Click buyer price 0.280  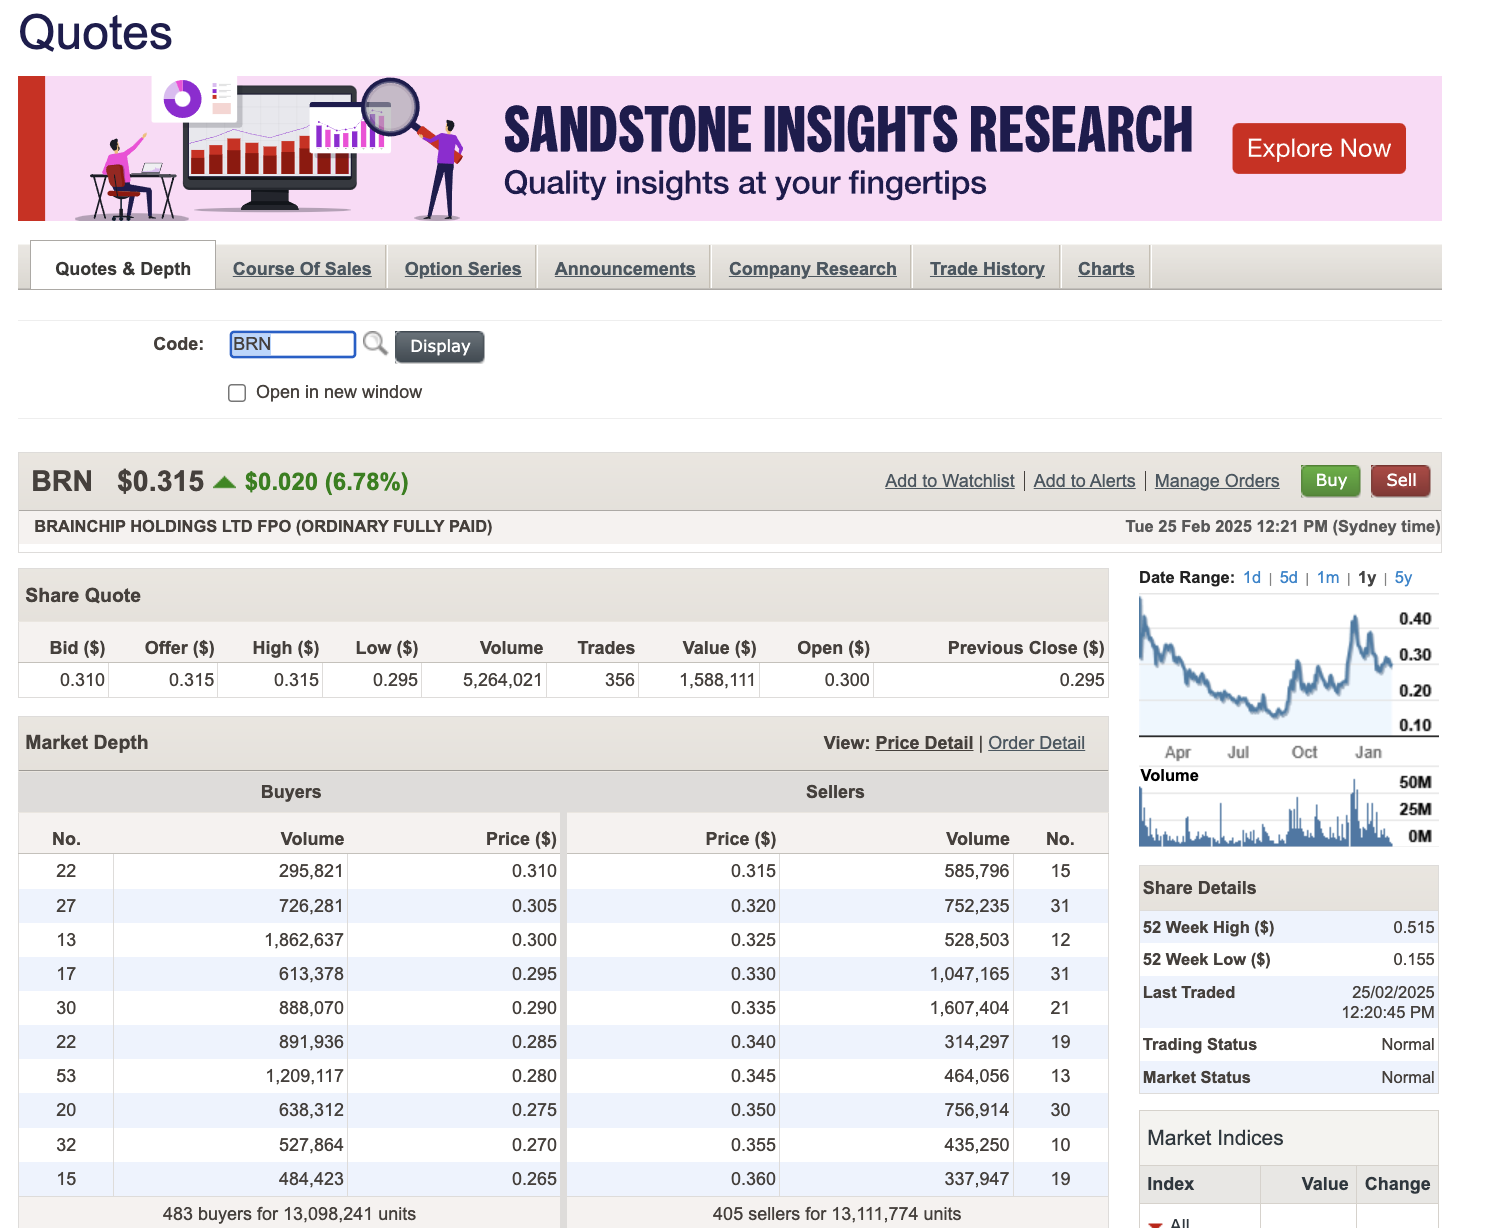pos(534,1076)
